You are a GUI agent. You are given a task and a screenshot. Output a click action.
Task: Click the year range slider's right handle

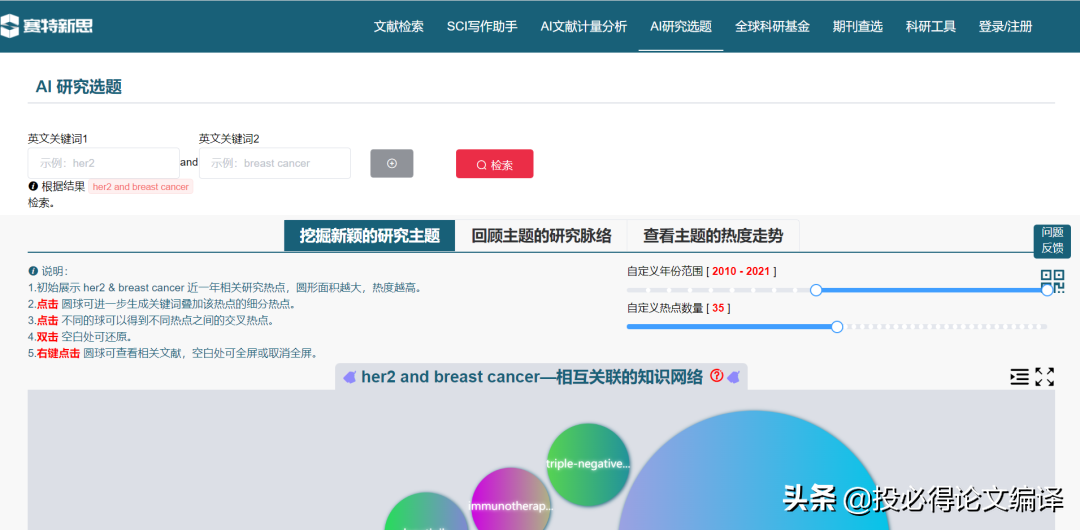1048,290
